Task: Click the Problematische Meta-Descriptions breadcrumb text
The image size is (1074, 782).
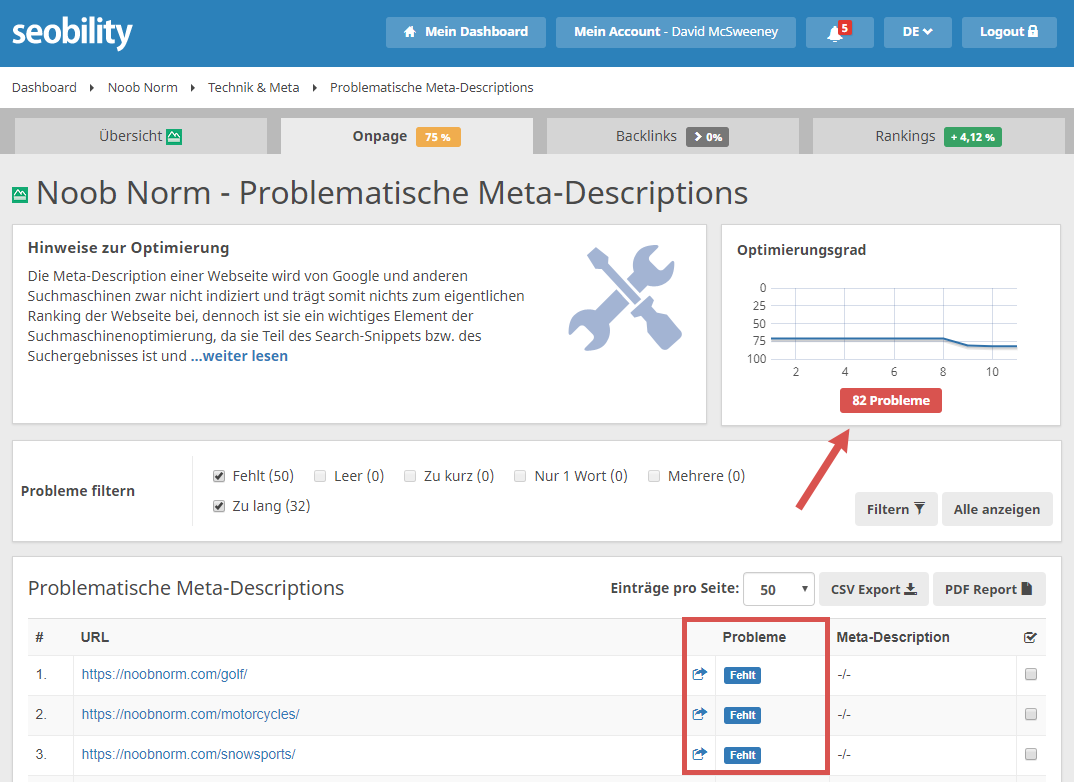Action: click(x=432, y=88)
